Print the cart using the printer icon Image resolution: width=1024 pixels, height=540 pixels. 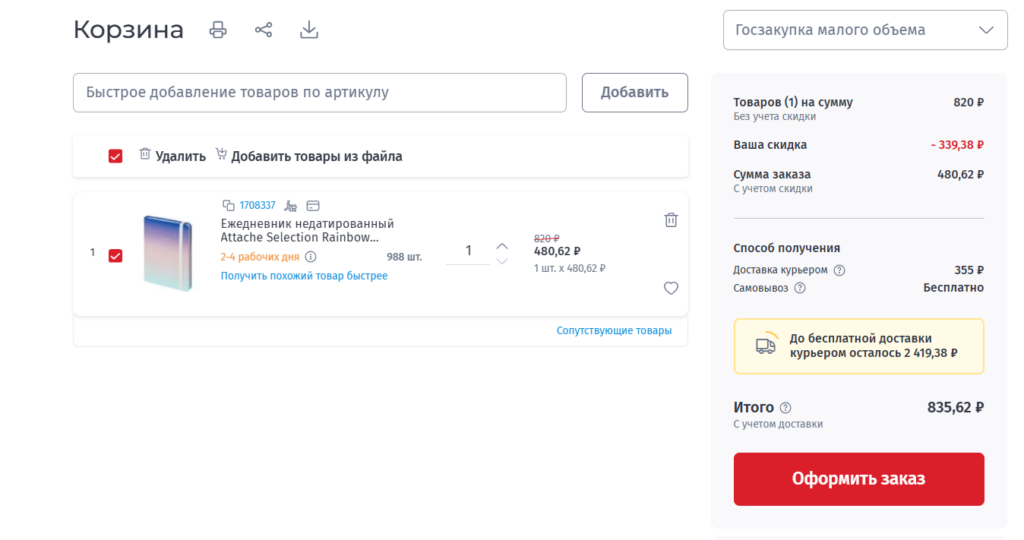click(x=218, y=30)
